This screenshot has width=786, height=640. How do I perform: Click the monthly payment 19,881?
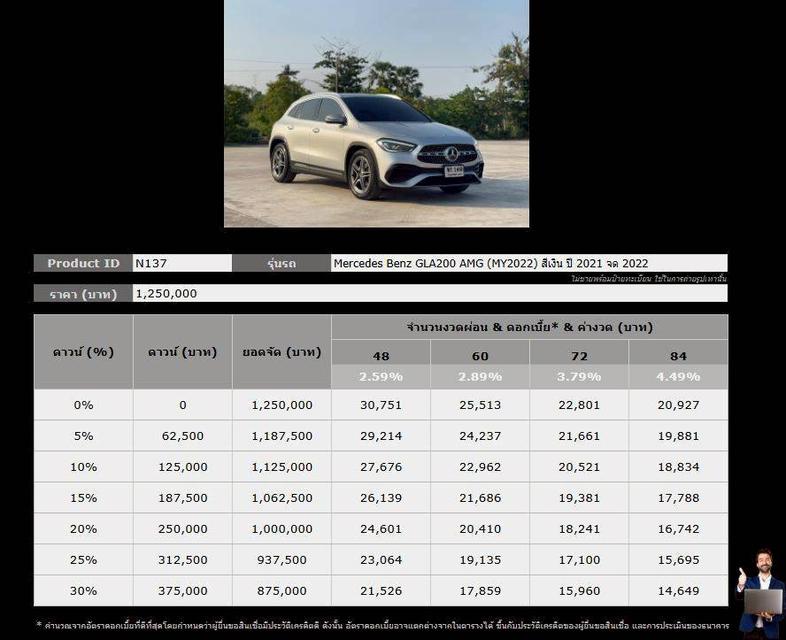pos(678,436)
